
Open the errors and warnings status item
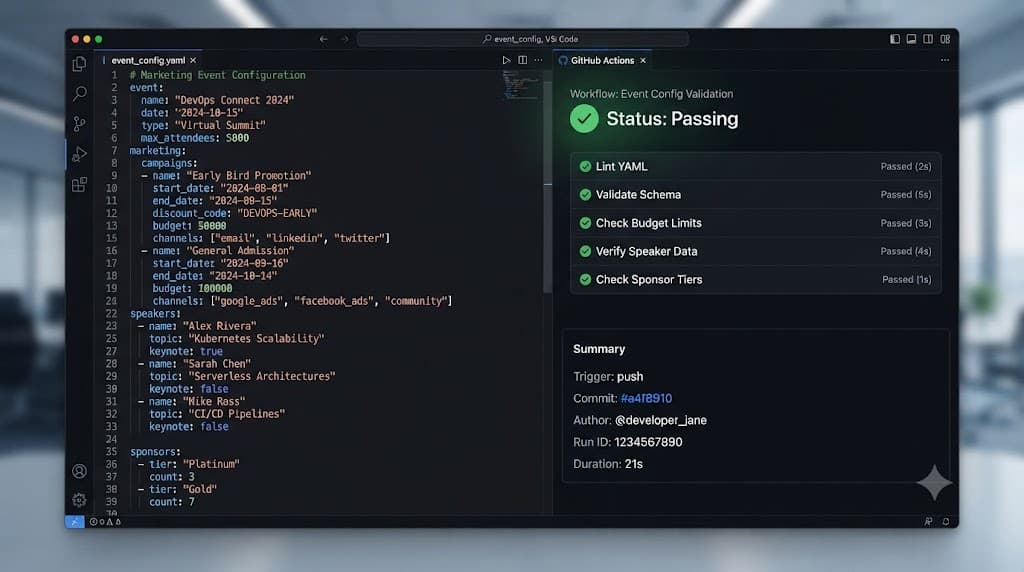pos(105,522)
